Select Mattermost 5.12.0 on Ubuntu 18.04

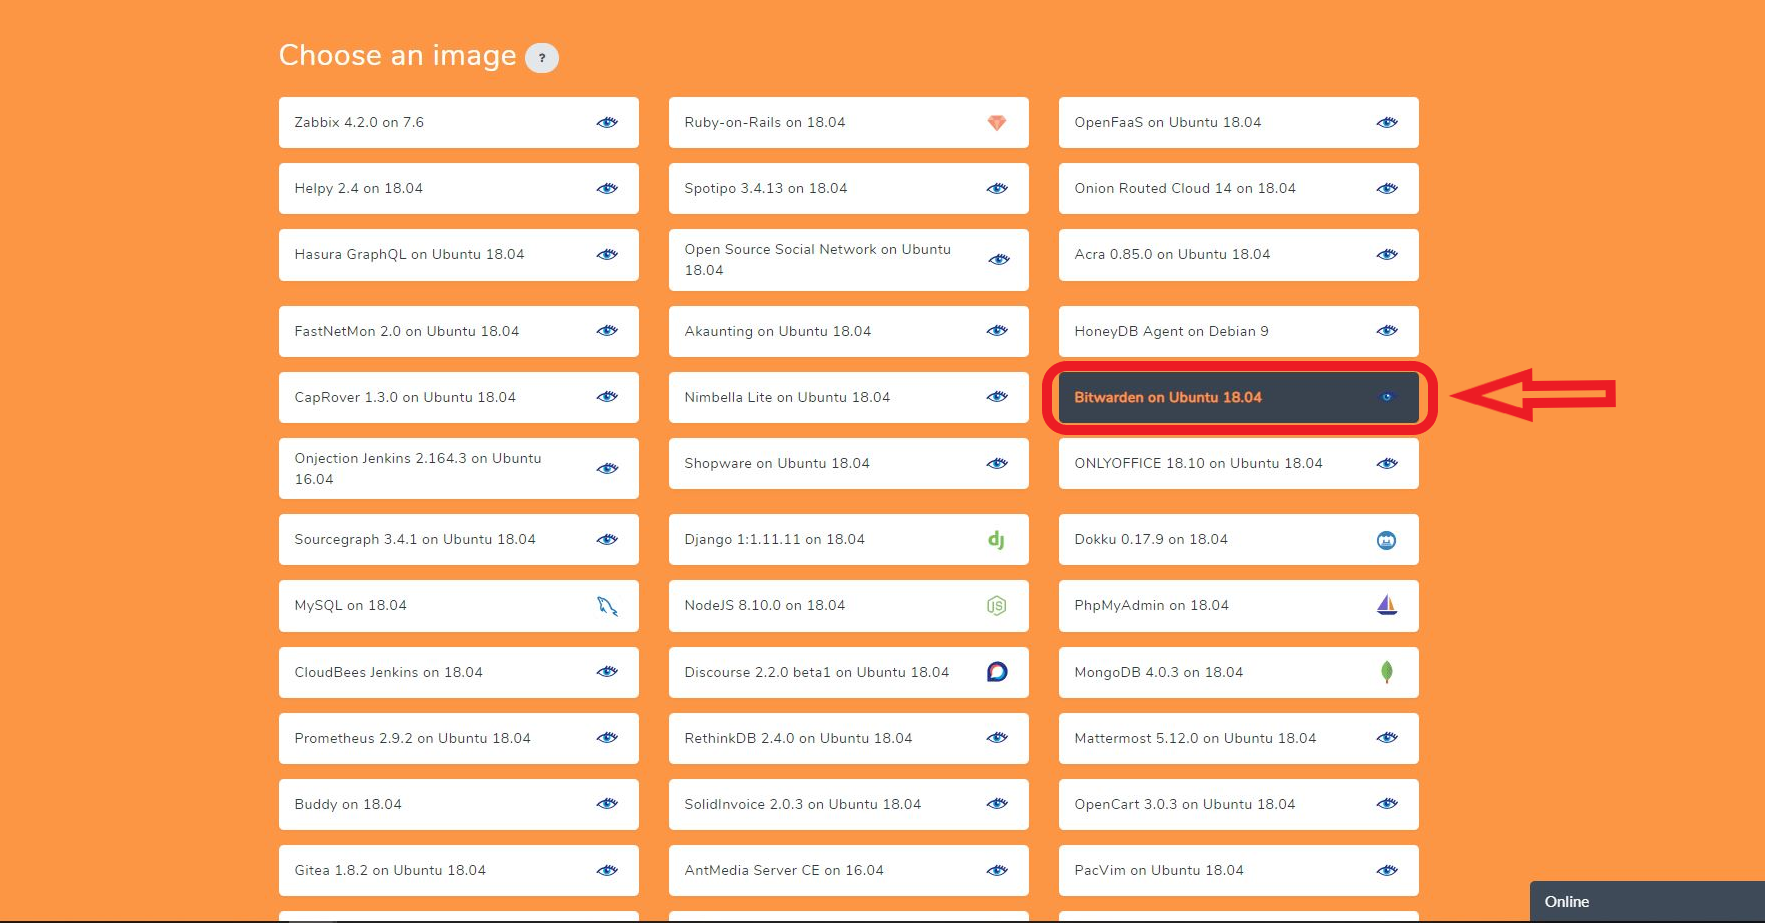pos(1239,738)
